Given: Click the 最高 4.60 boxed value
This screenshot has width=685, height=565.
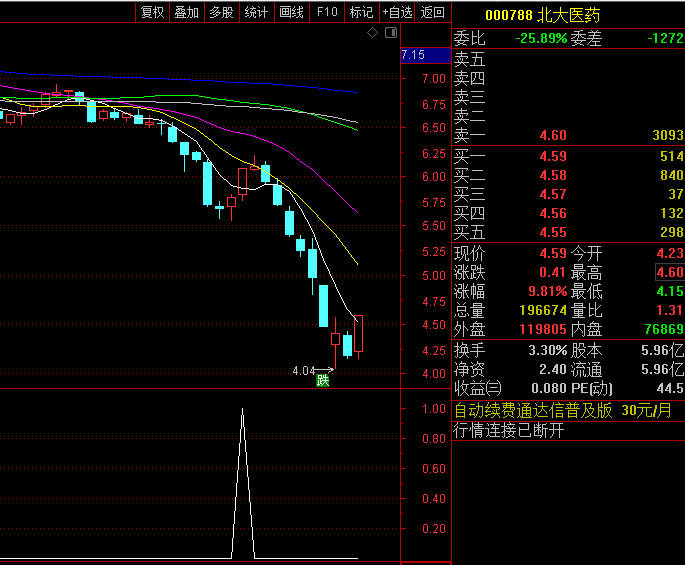Looking at the screenshot, I should click(x=670, y=272).
